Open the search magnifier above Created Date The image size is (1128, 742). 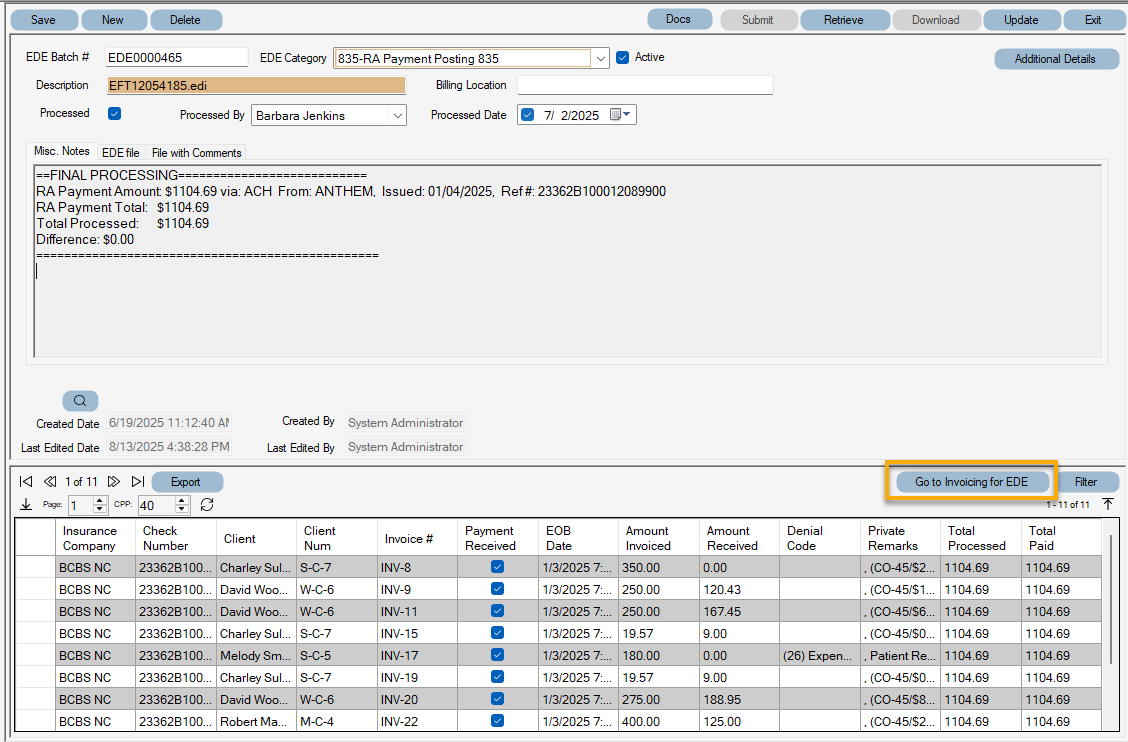(79, 400)
